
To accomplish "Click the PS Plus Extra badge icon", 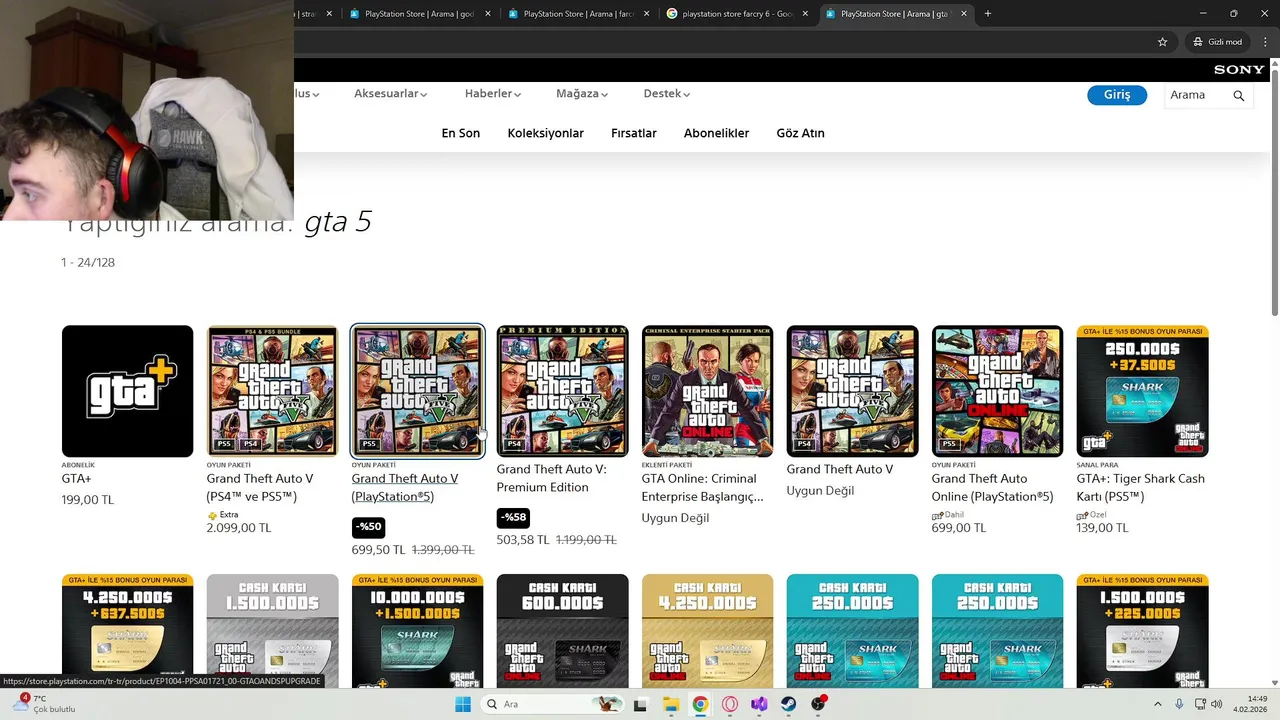I will 212,515.
